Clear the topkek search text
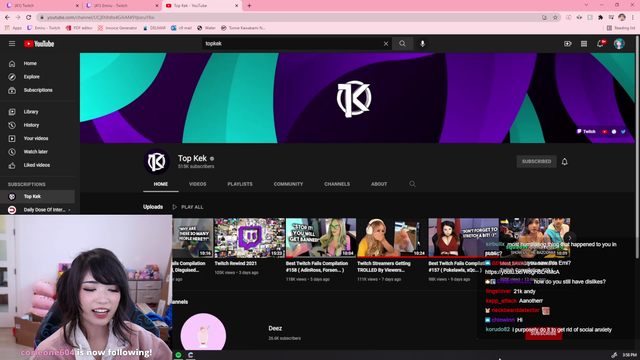 (x=386, y=44)
